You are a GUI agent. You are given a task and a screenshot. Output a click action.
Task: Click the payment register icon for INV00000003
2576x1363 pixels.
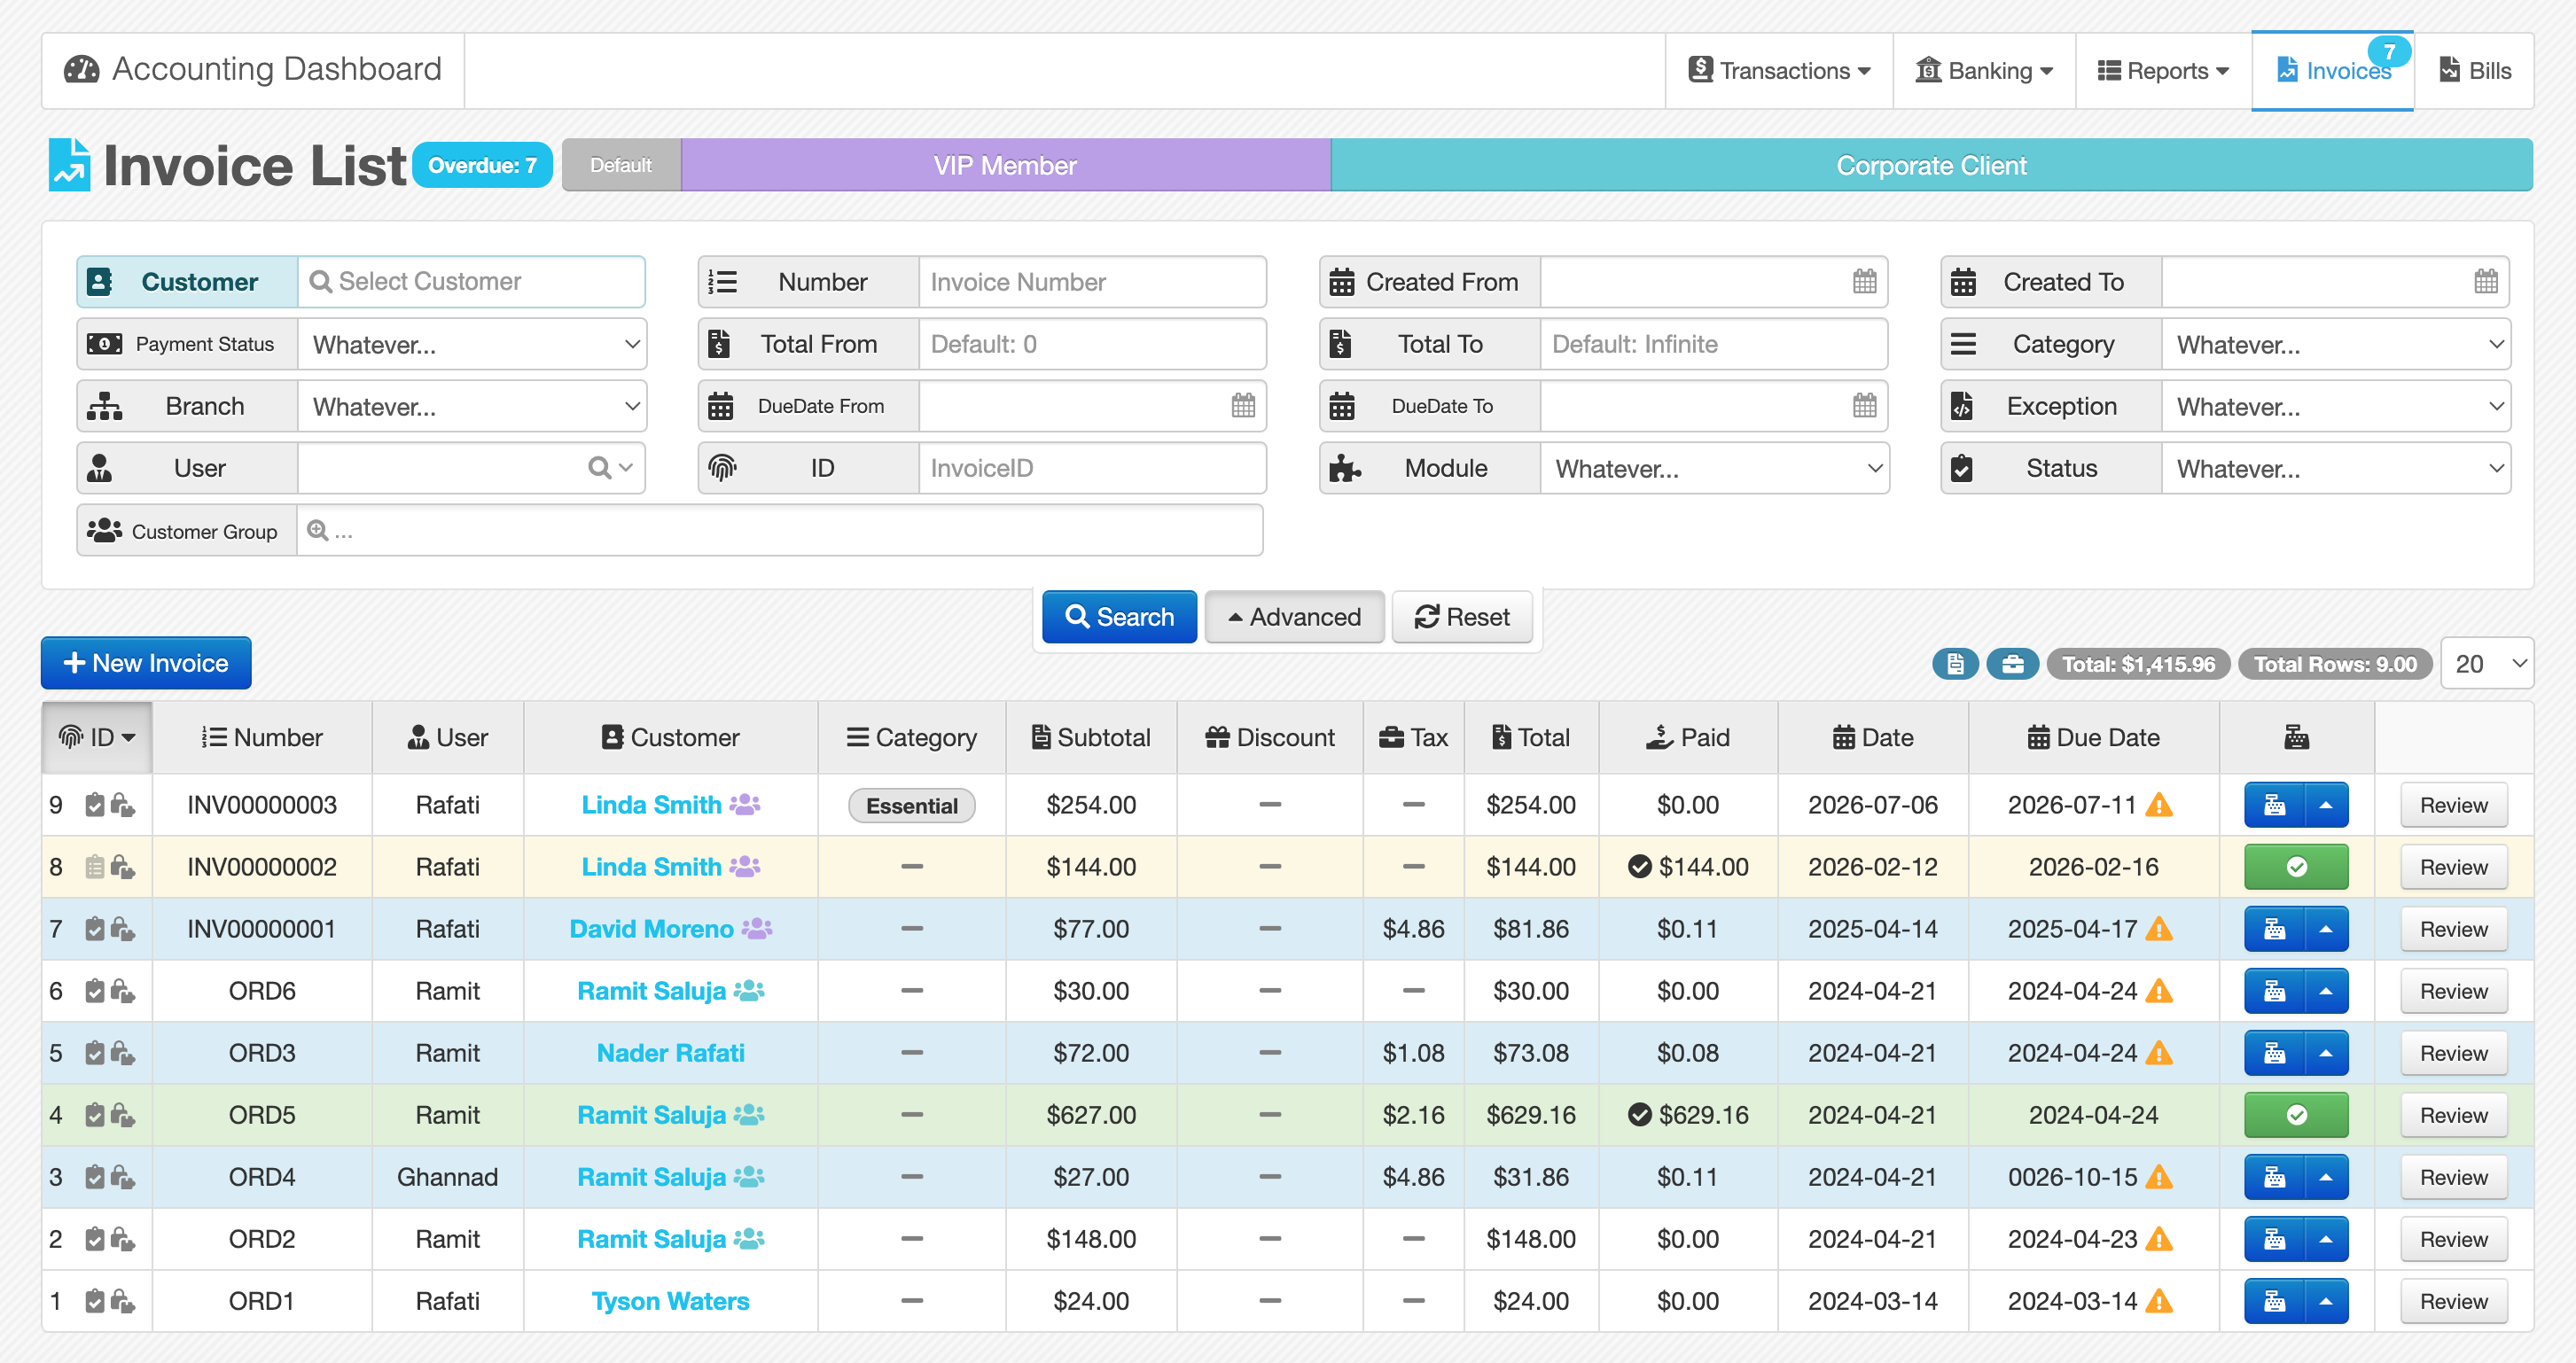coord(2274,805)
